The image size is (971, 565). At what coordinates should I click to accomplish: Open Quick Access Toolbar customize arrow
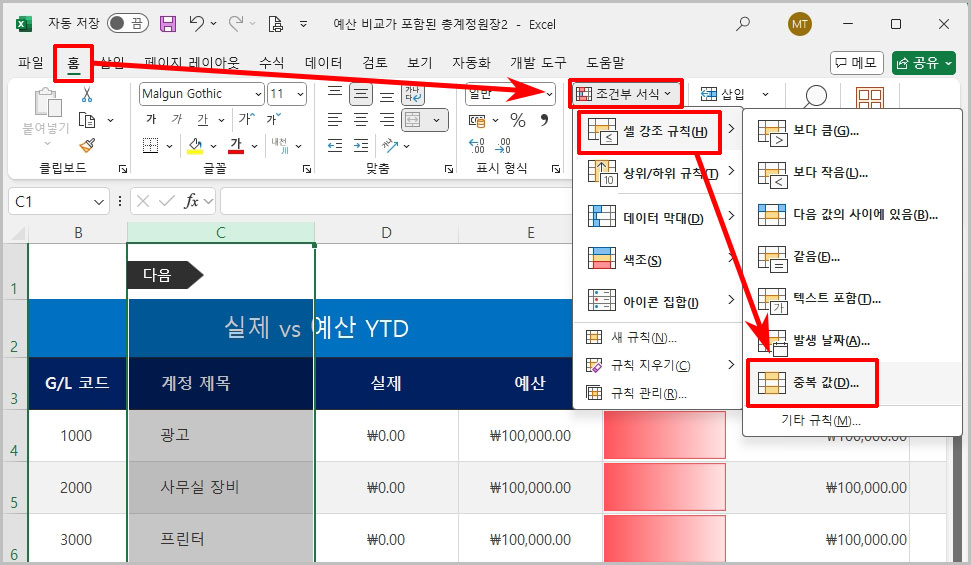pos(303,24)
